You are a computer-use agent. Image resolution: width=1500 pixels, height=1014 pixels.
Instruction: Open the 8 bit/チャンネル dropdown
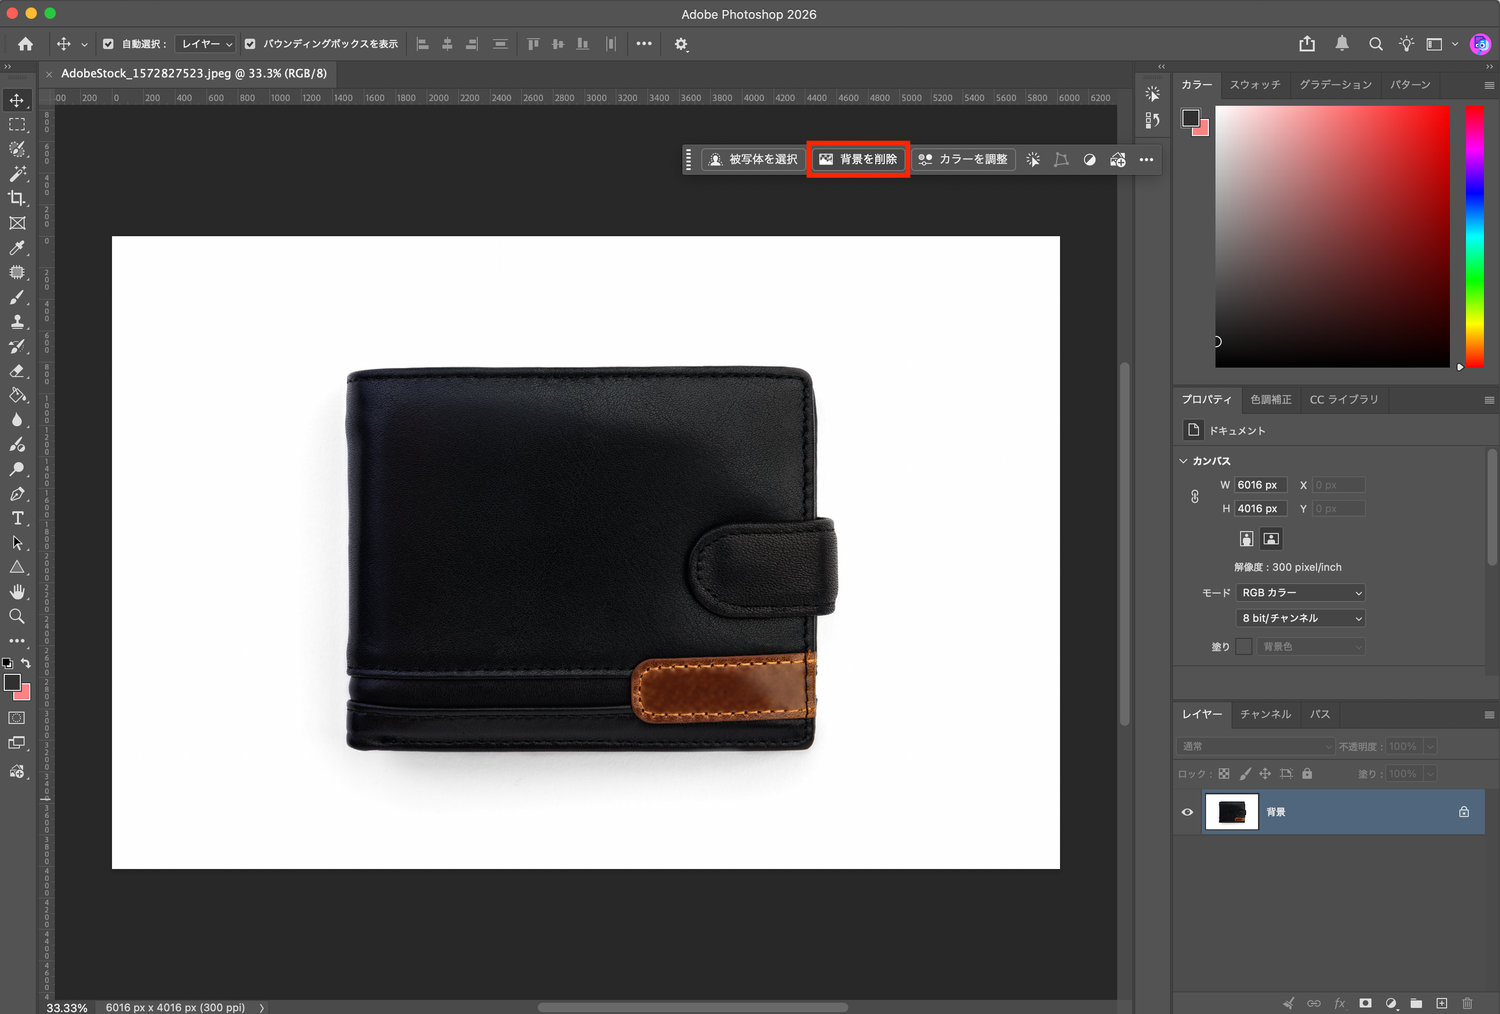1301,618
